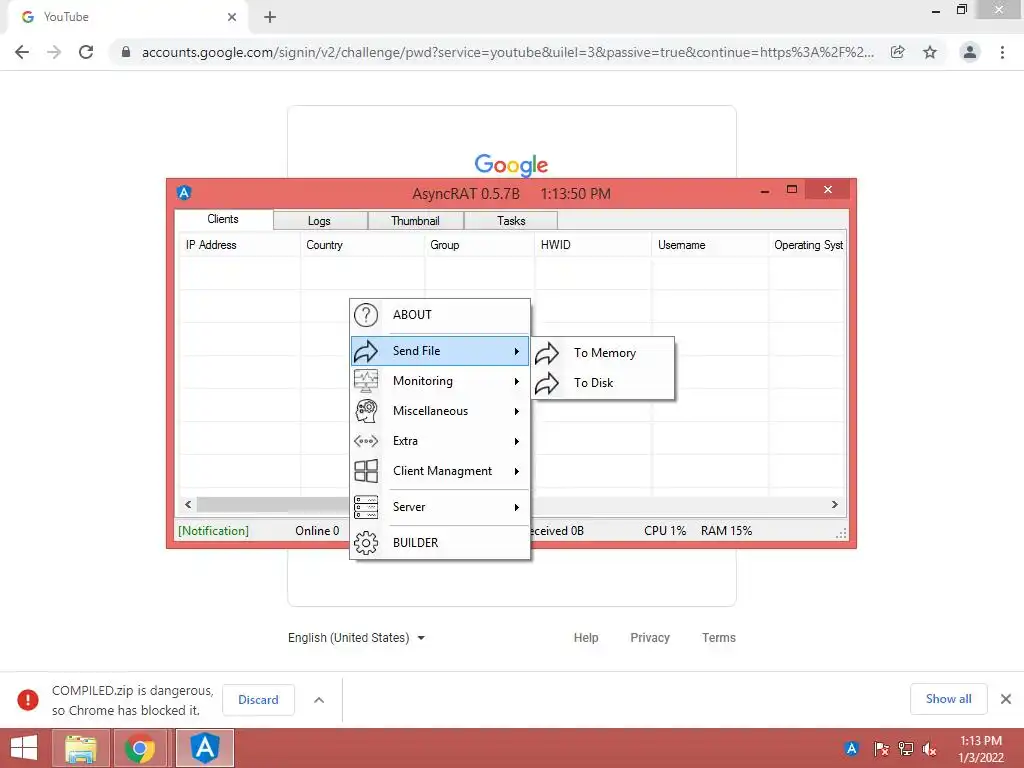
Task: Expand Send File submenu arrow
Action: point(517,351)
